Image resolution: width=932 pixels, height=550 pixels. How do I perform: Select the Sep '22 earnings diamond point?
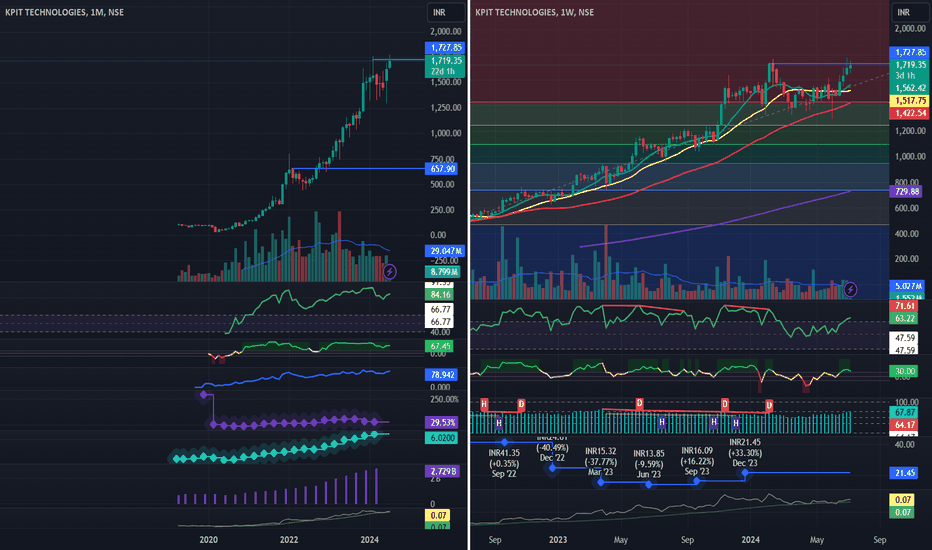(x=505, y=442)
